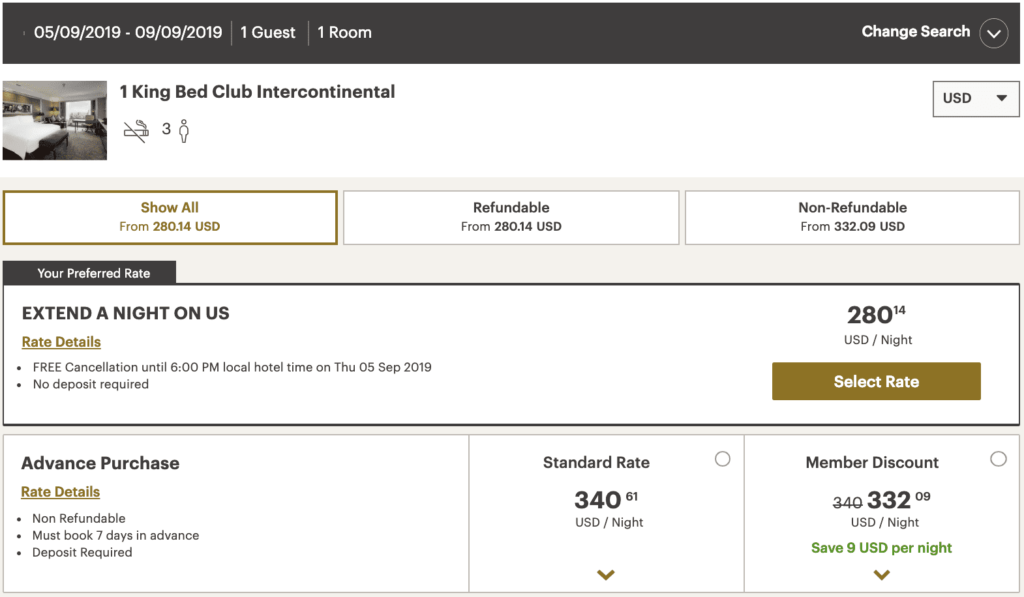The width and height of the screenshot is (1024, 597).
Task: Open Rate Details for Advance Purchase
Action: click(60, 492)
